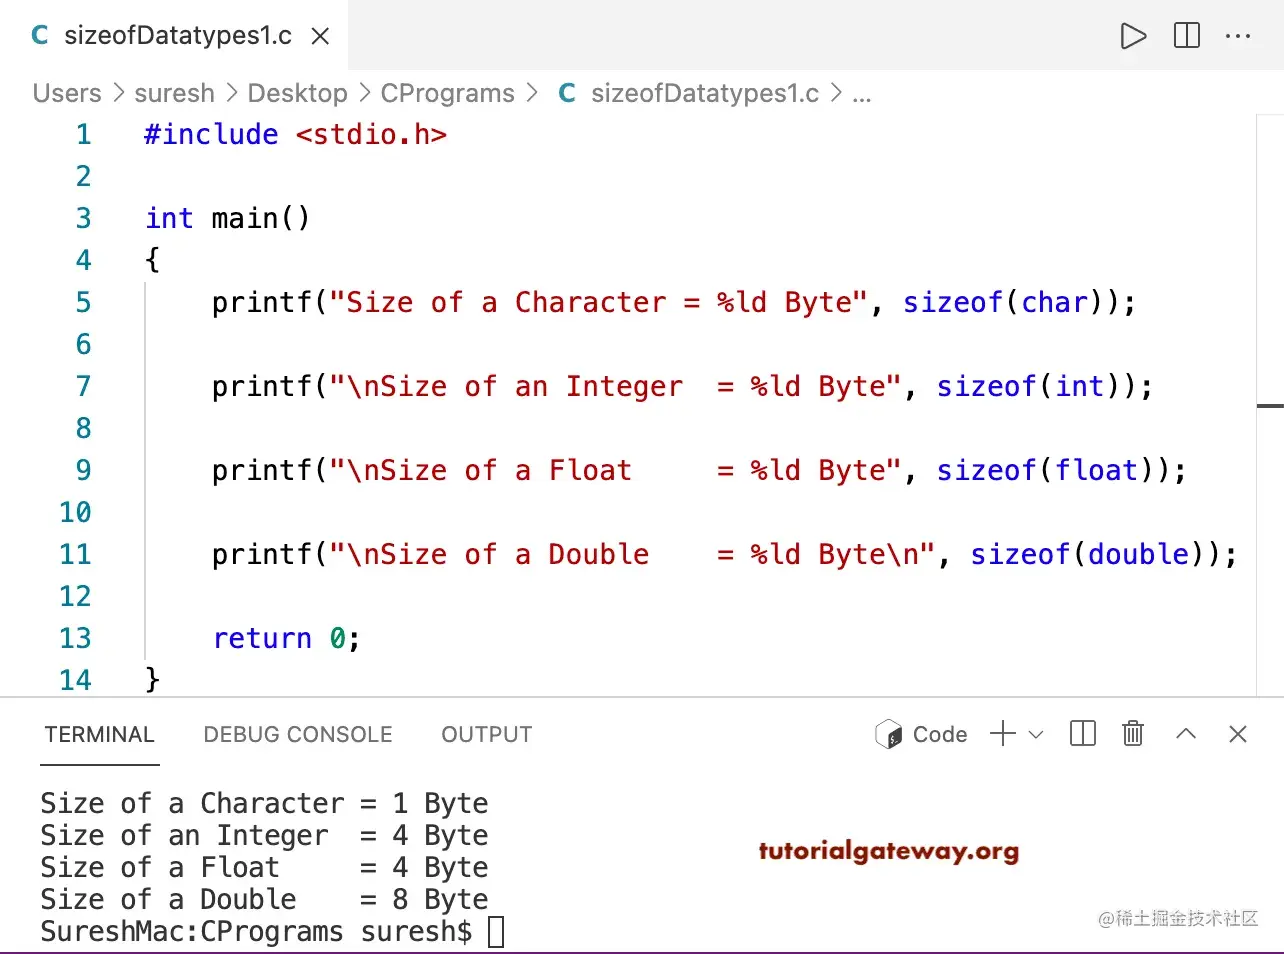
Task: Kill the terminal with the trash icon
Action: coord(1133,734)
